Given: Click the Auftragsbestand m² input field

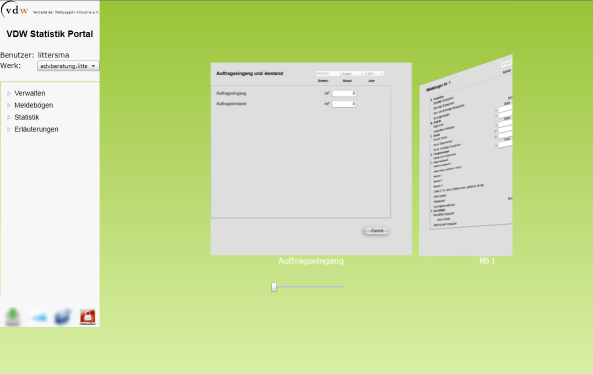Looking at the screenshot, I should 344,104.
